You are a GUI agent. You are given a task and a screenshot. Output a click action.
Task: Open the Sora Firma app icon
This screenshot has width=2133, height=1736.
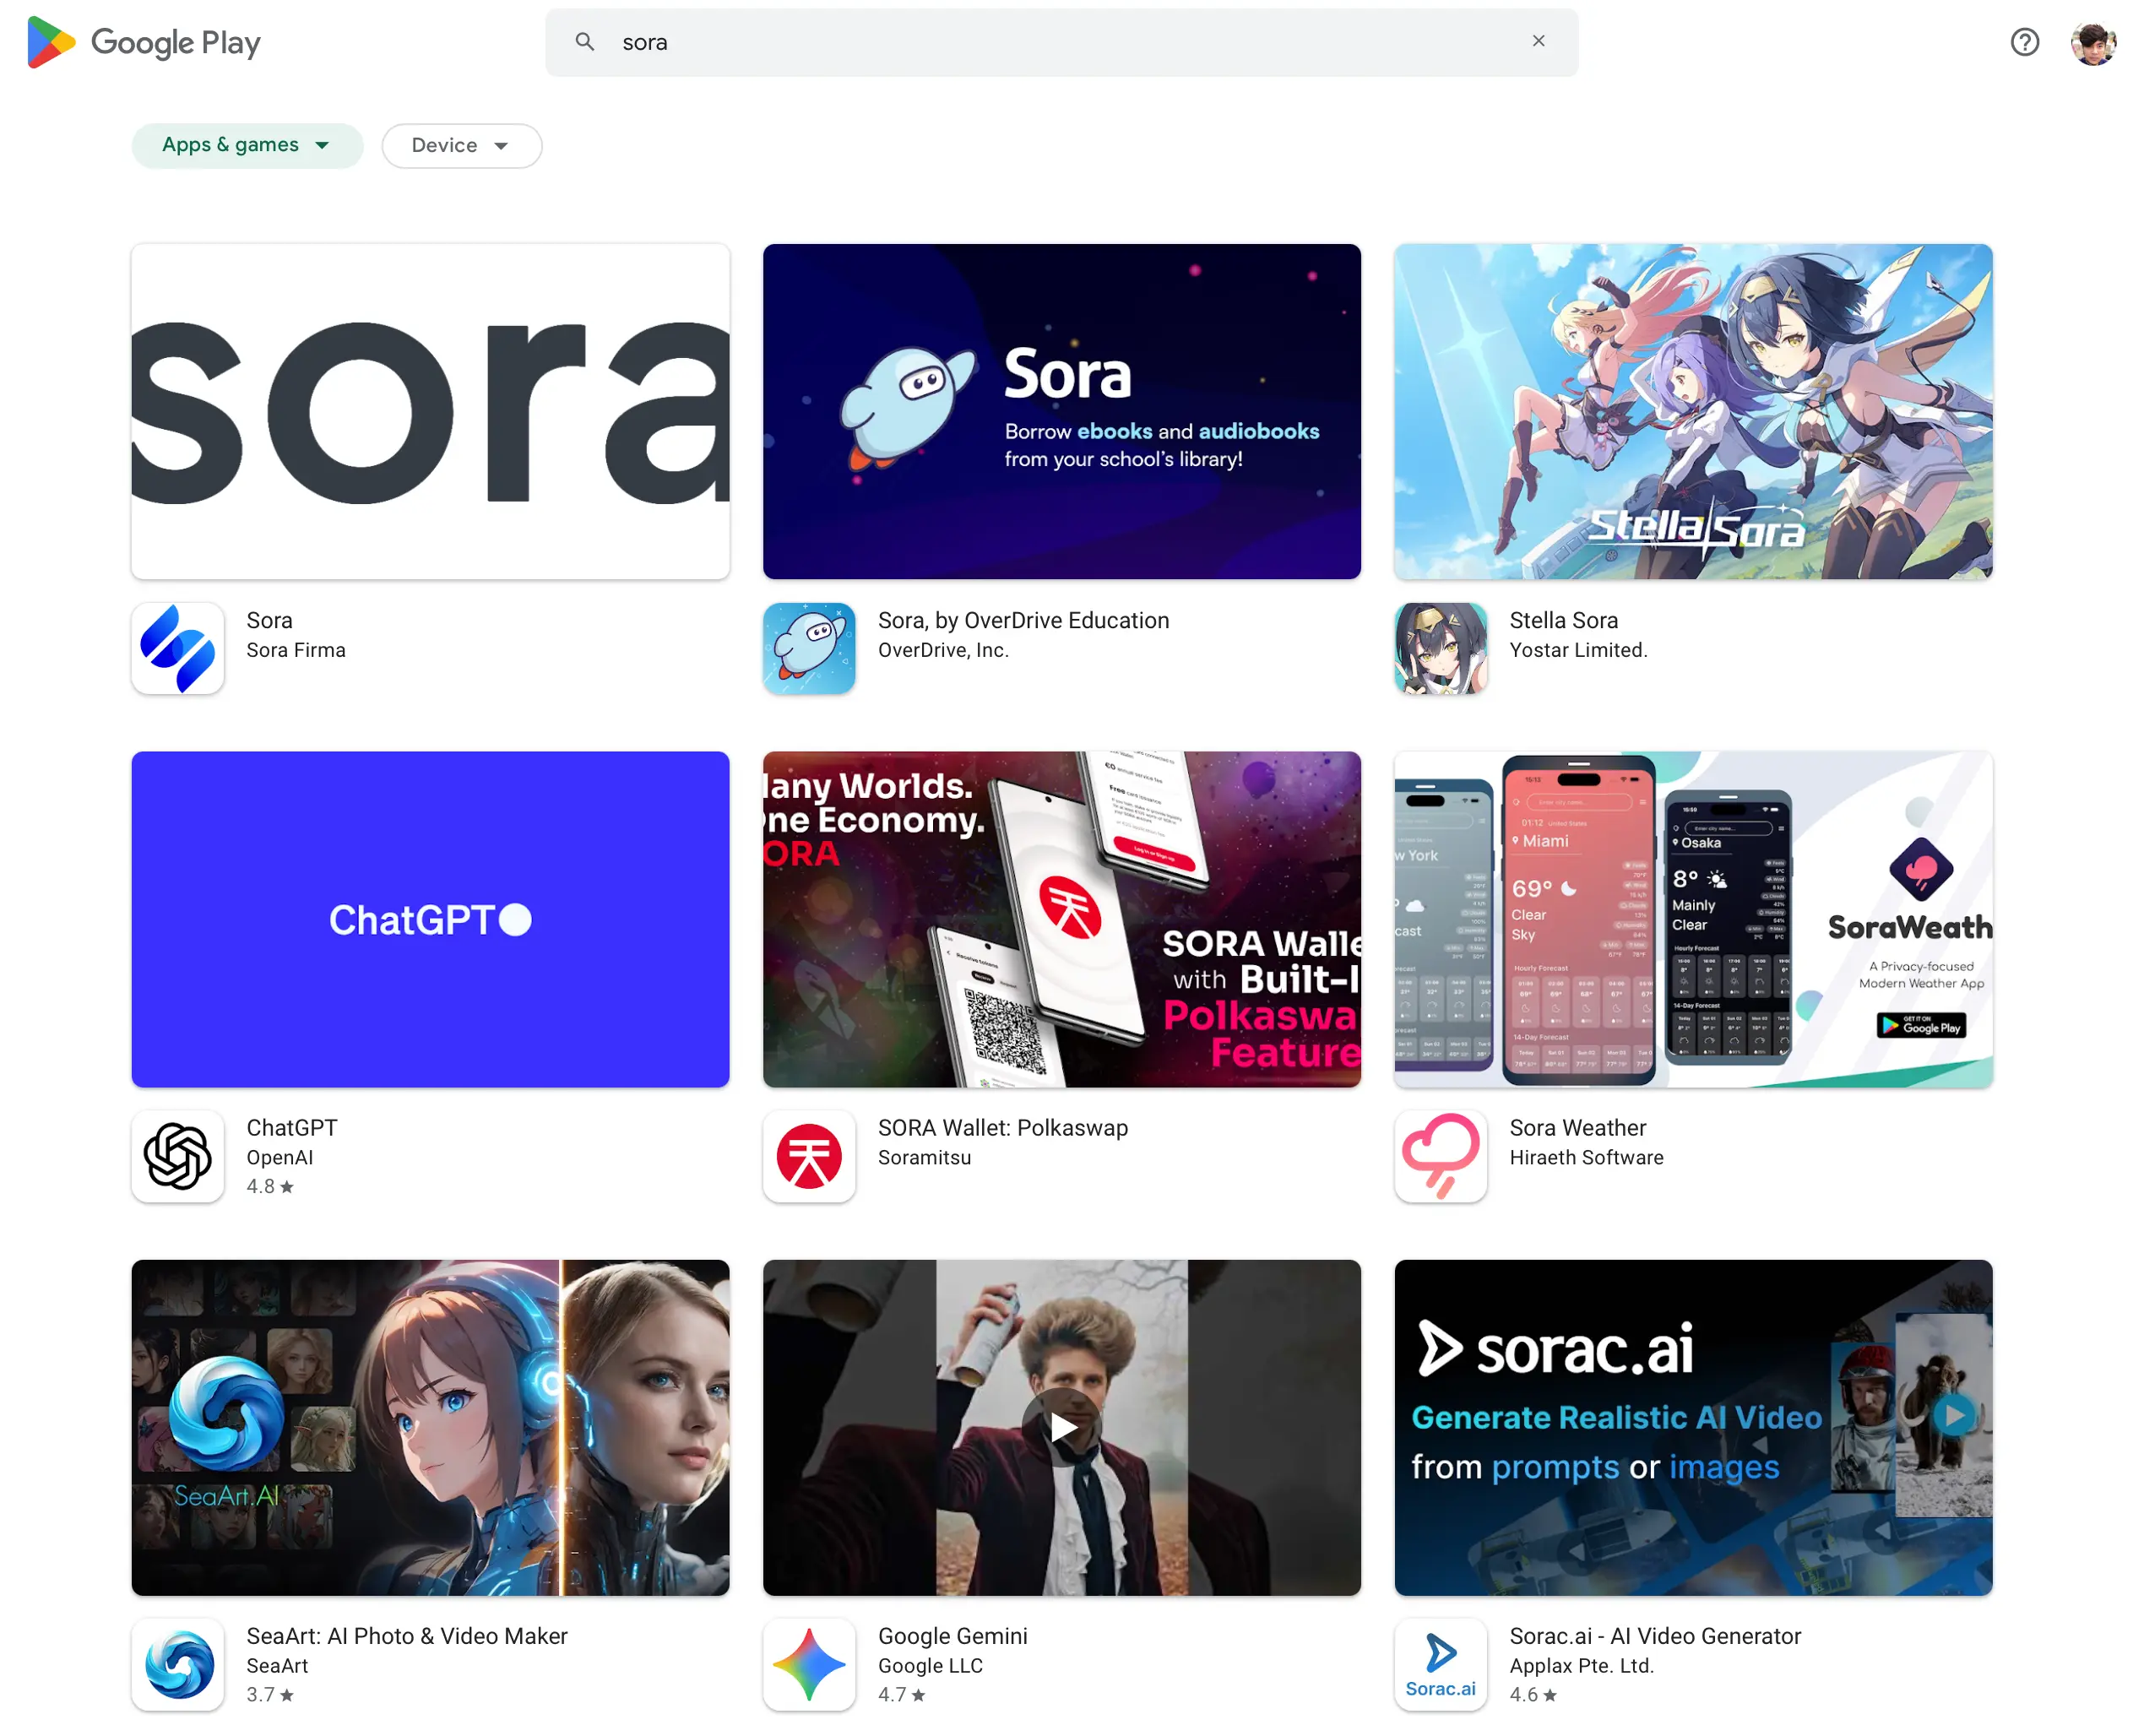tap(177, 648)
